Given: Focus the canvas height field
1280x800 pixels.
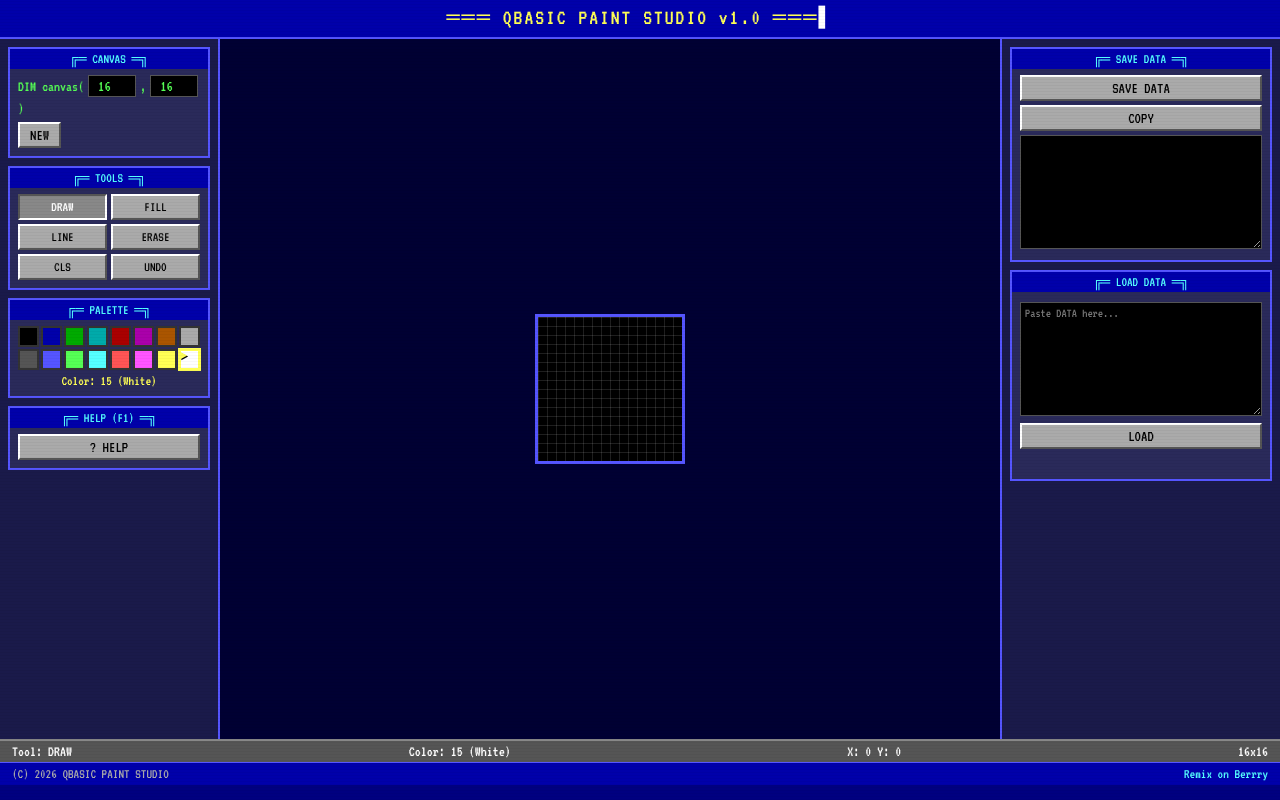Looking at the screenshot, I should coord(174,86).
